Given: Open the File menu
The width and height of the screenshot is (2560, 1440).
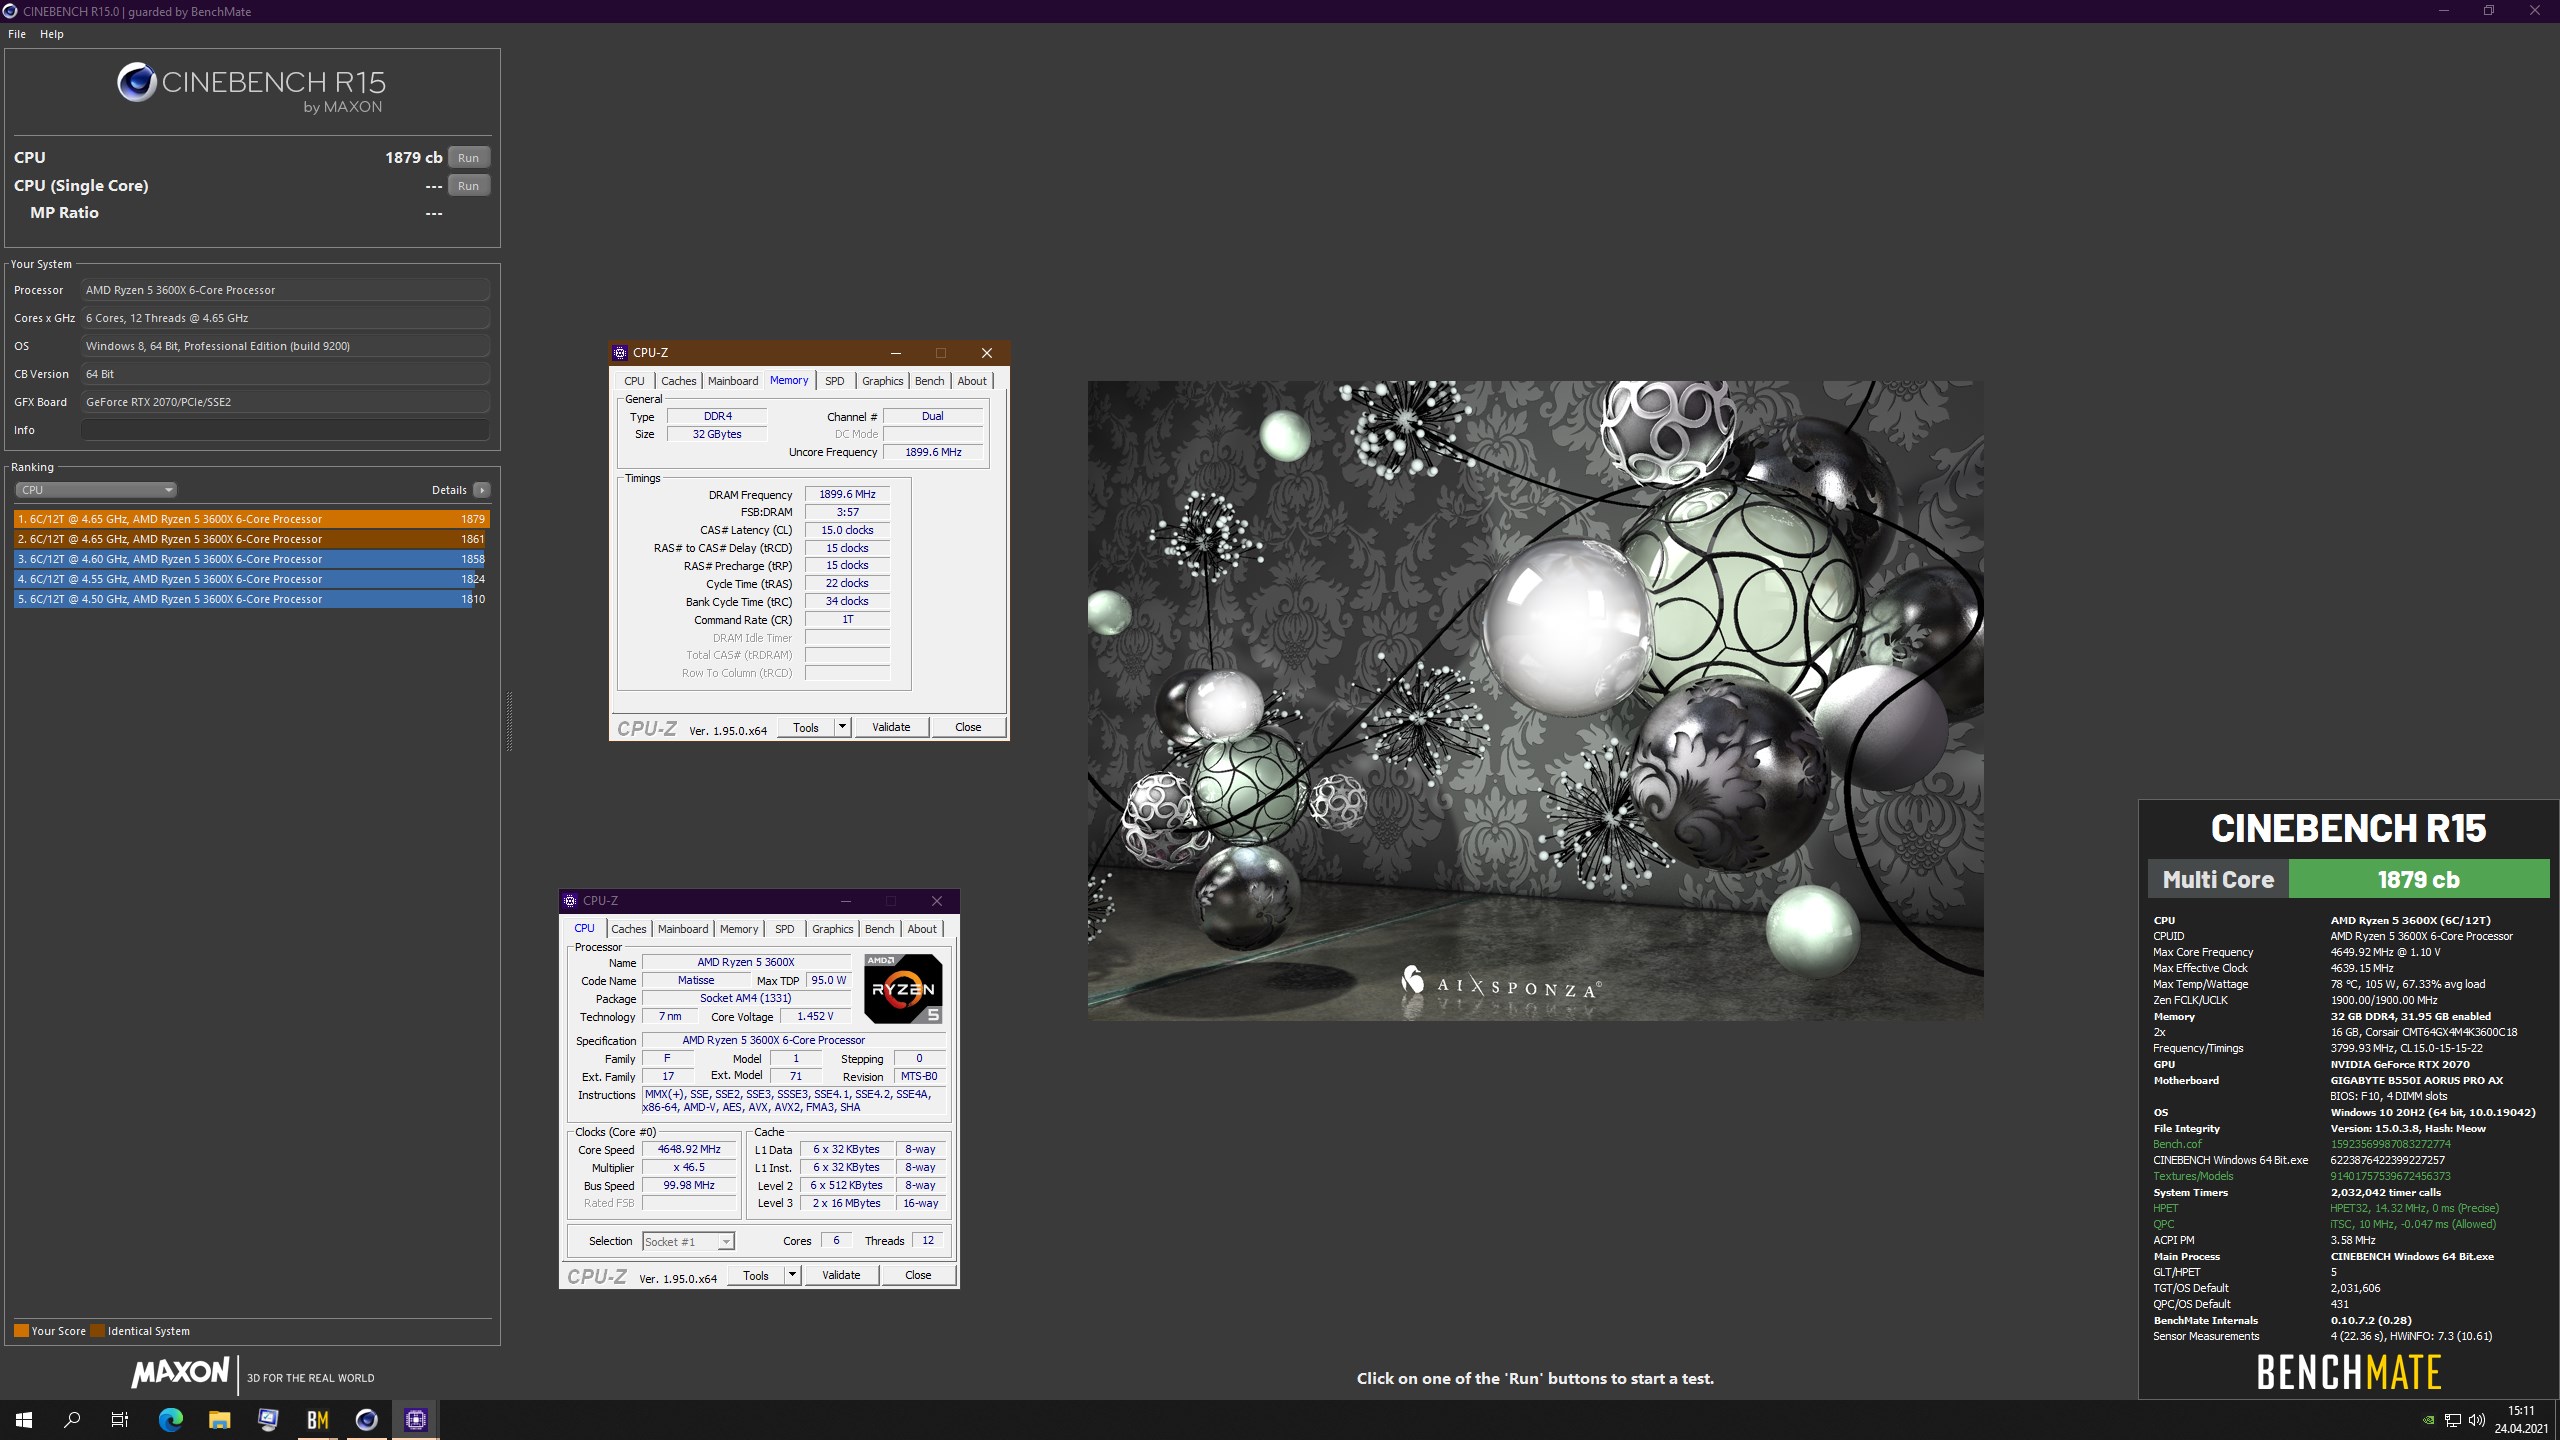Looking at the screenshot, I should pyautogui.click(x=17, y=34).
